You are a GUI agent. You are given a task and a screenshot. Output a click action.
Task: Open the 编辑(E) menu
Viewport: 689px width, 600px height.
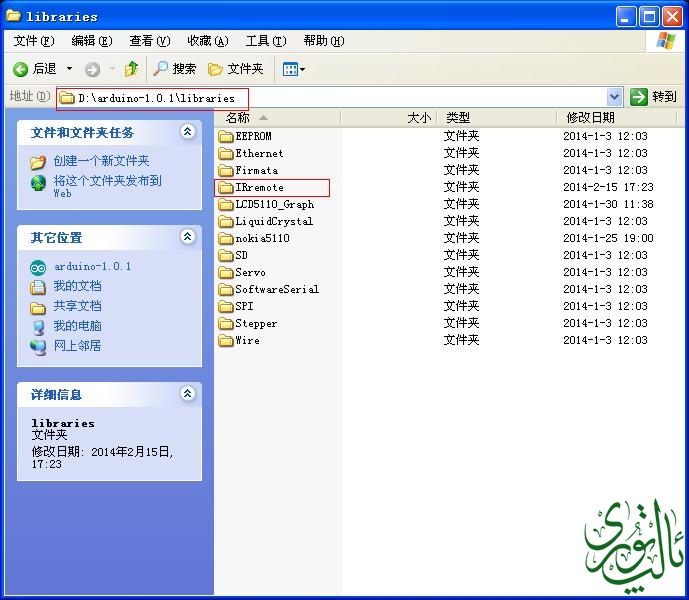click(x=92, y=41)
